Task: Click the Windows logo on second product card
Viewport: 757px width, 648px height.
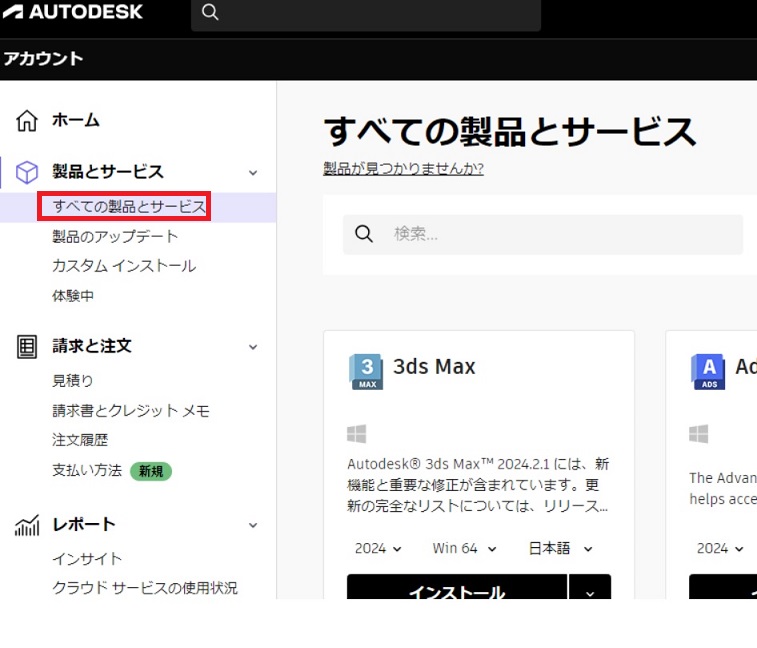Action: [699, 434]
